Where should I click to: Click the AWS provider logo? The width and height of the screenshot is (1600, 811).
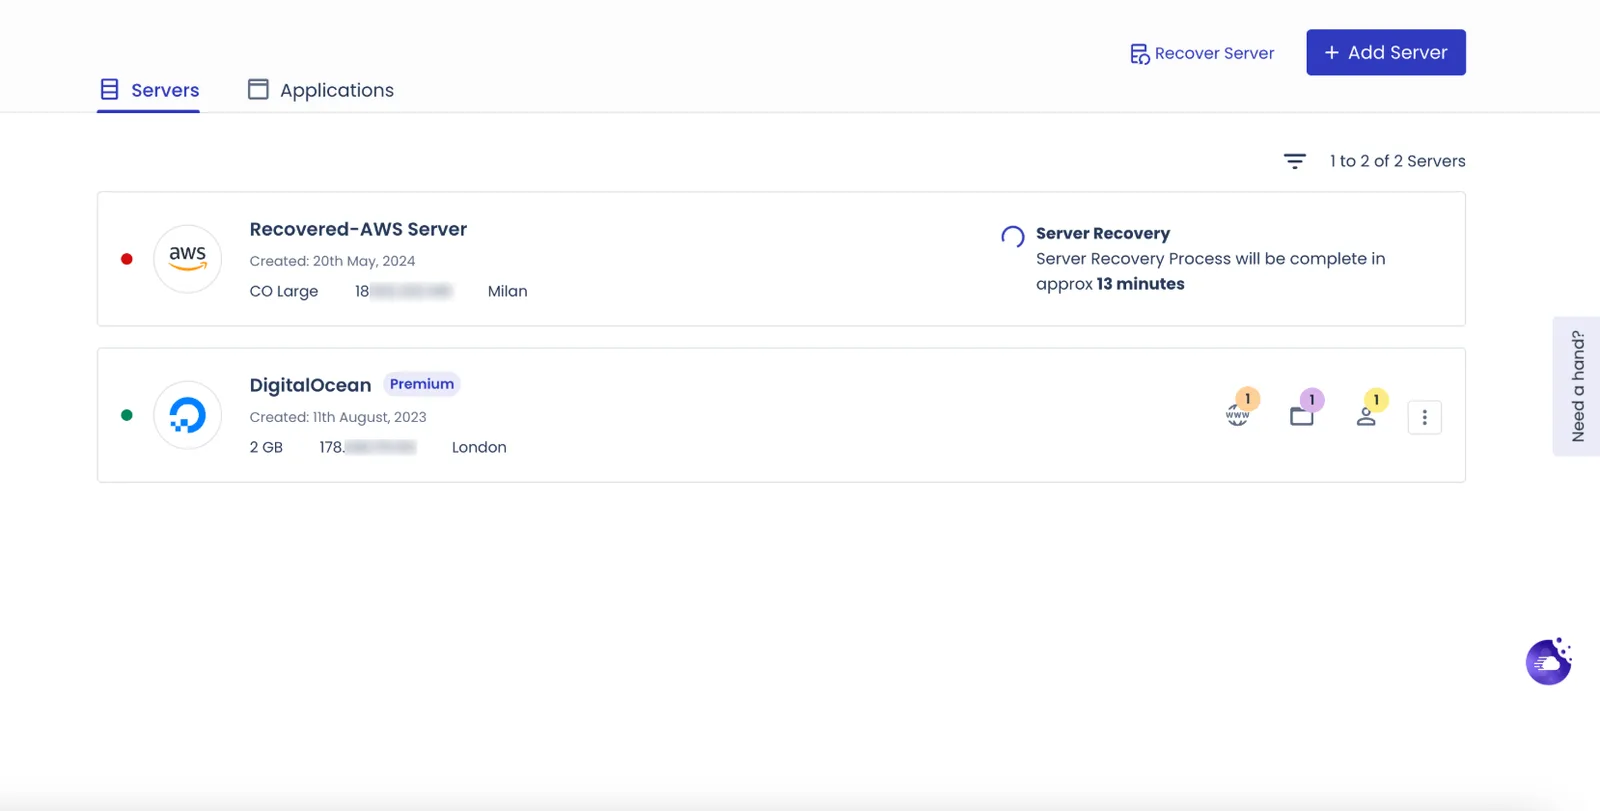point(187,259)
